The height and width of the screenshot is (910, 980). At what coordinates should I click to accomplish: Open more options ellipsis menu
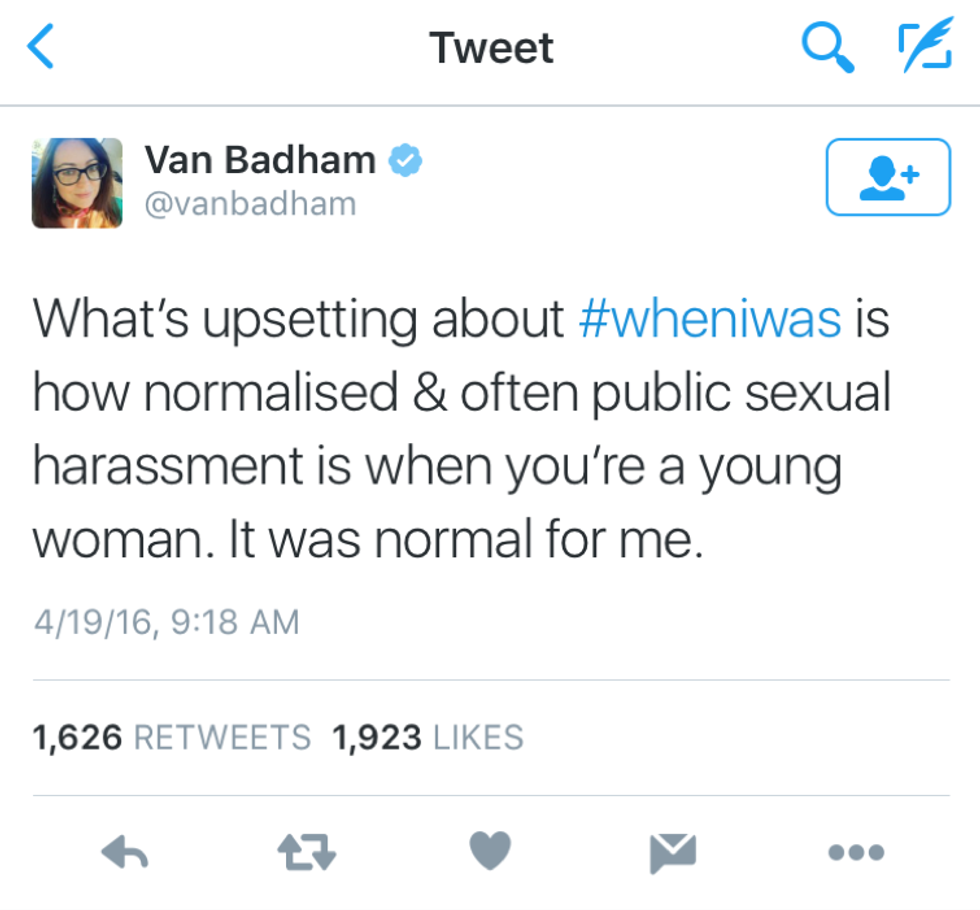(856, 852)
